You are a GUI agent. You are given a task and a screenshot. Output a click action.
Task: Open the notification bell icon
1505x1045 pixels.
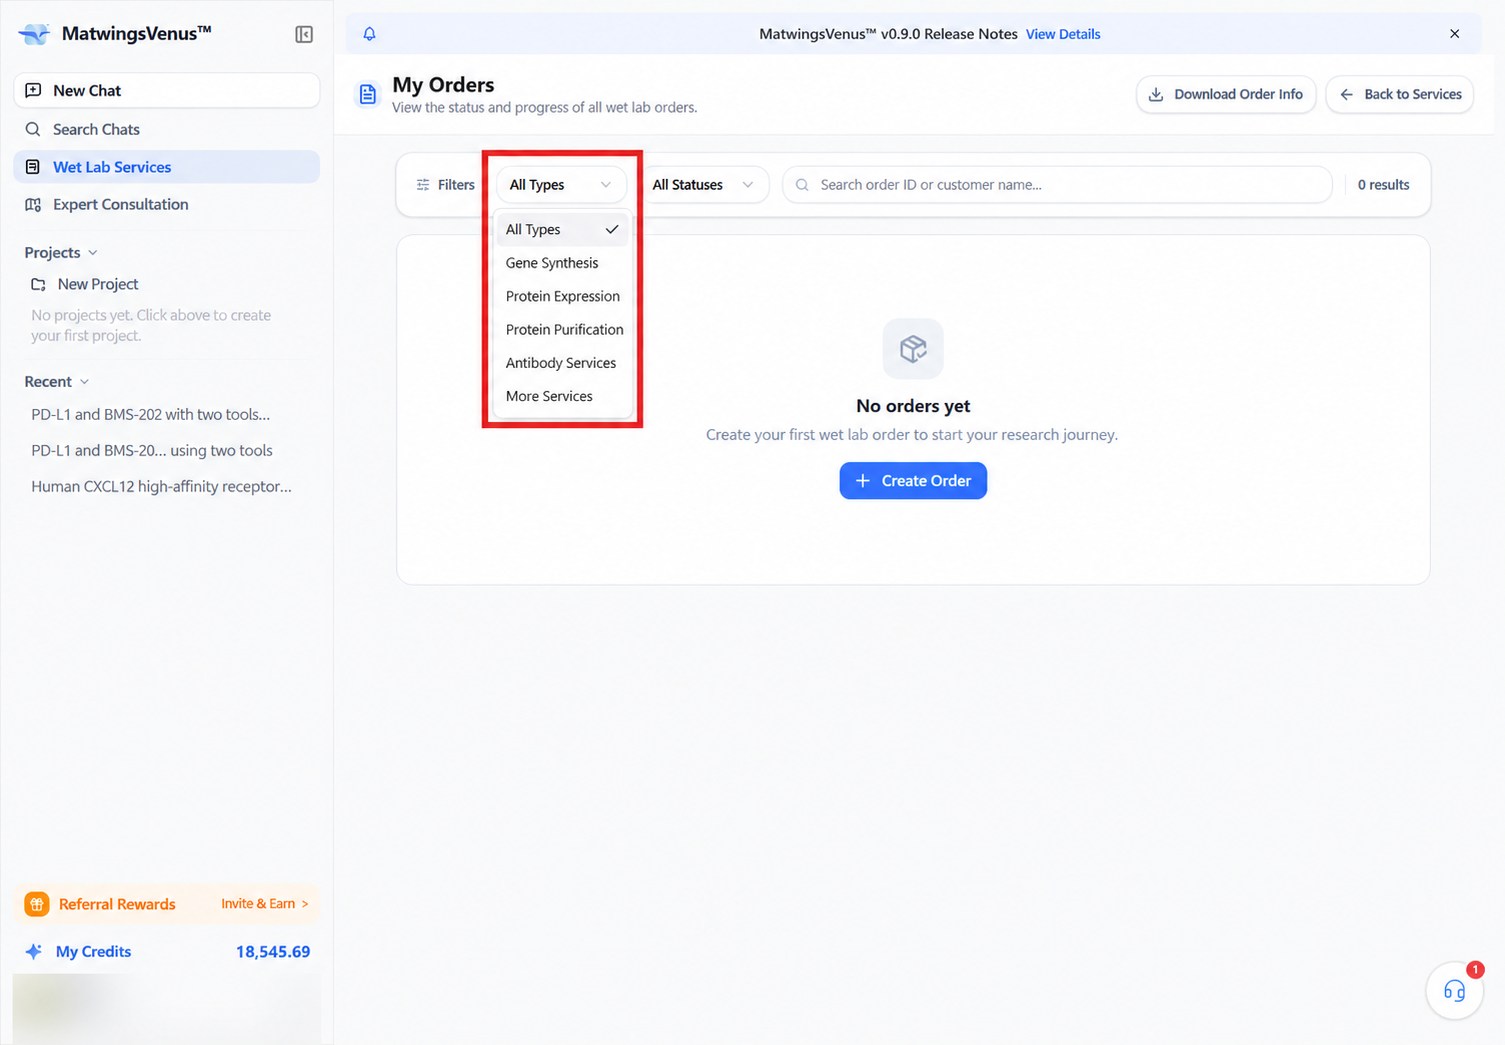tap(369, 34)
